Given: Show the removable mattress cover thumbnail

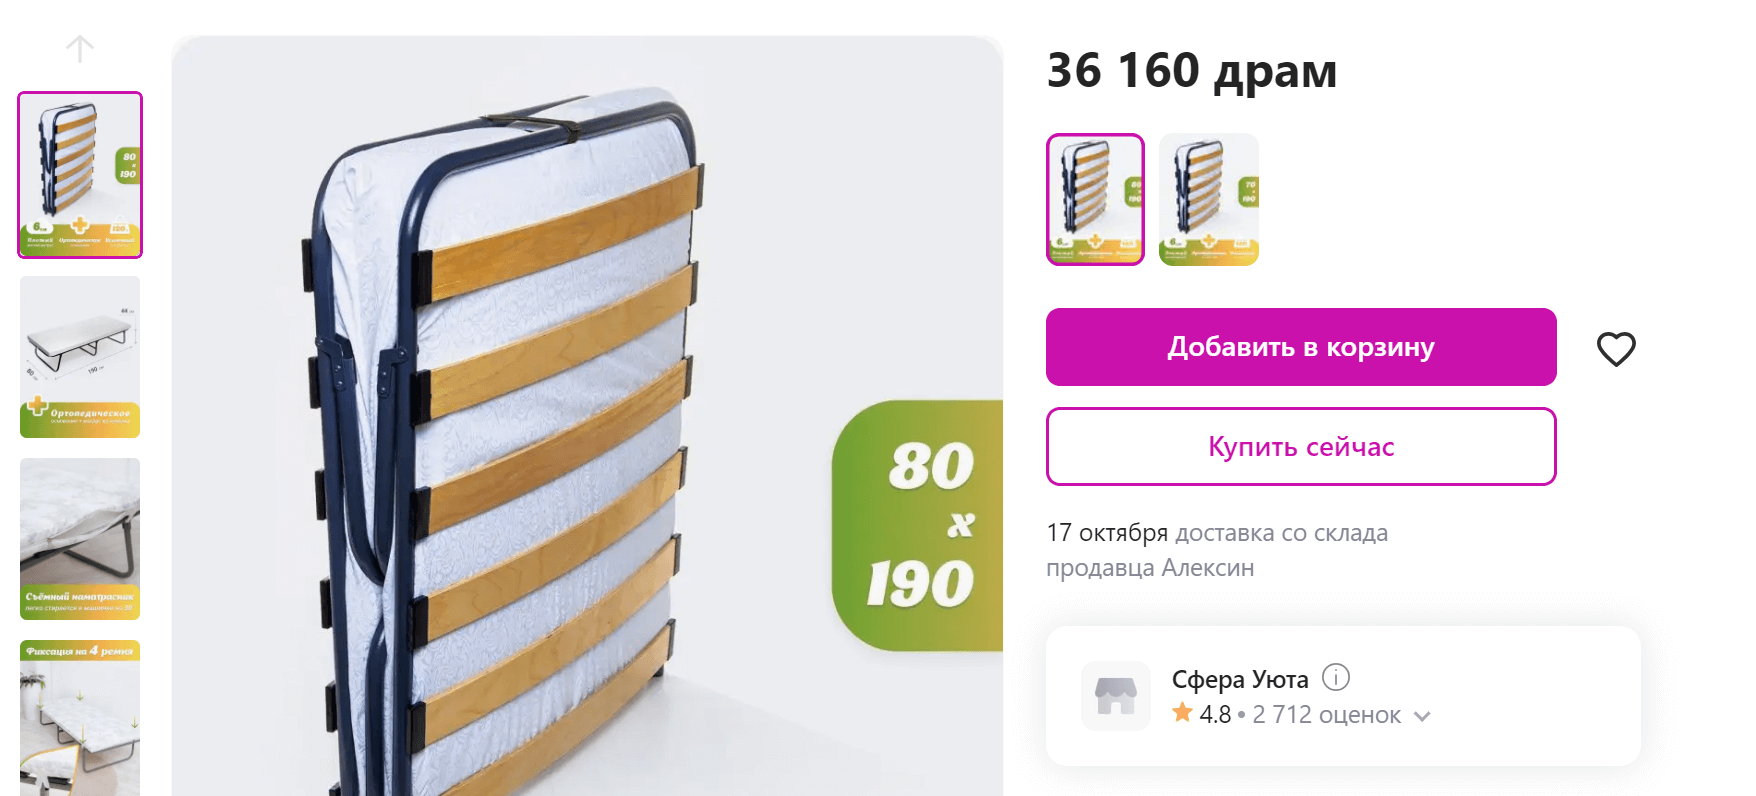Looking at the screenshot, I should pos(80,539).
